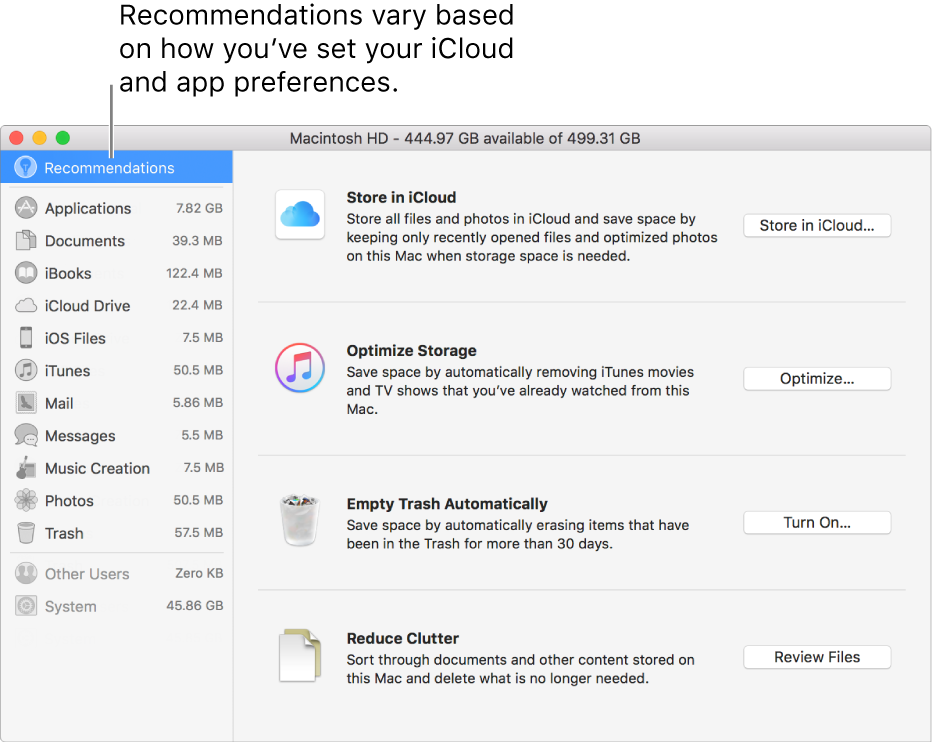Click the green zoom window button
The width and height of the screenshot is (934, 742).
(x=63, y=138)
